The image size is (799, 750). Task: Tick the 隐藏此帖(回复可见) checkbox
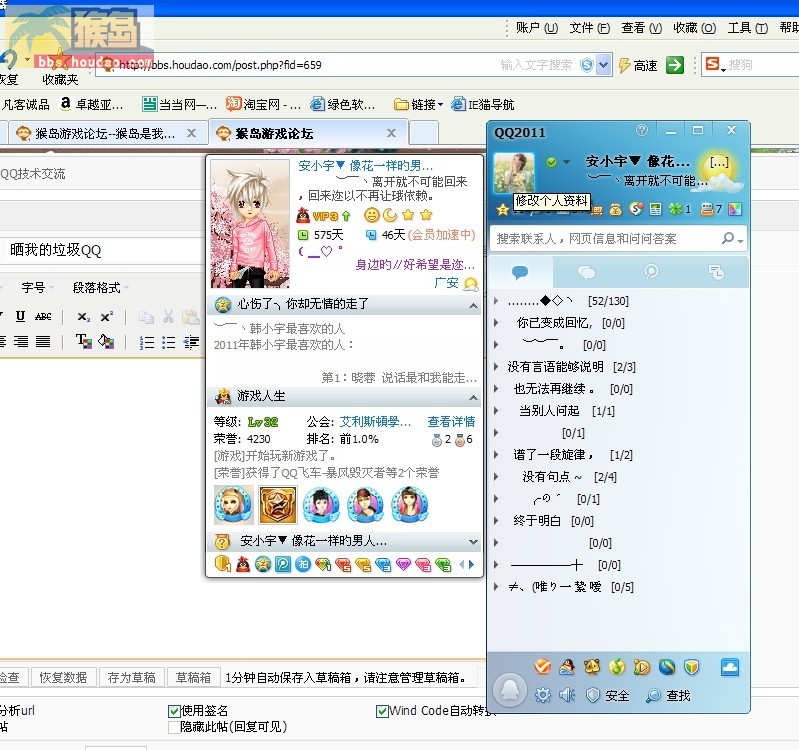click(174, 727)
